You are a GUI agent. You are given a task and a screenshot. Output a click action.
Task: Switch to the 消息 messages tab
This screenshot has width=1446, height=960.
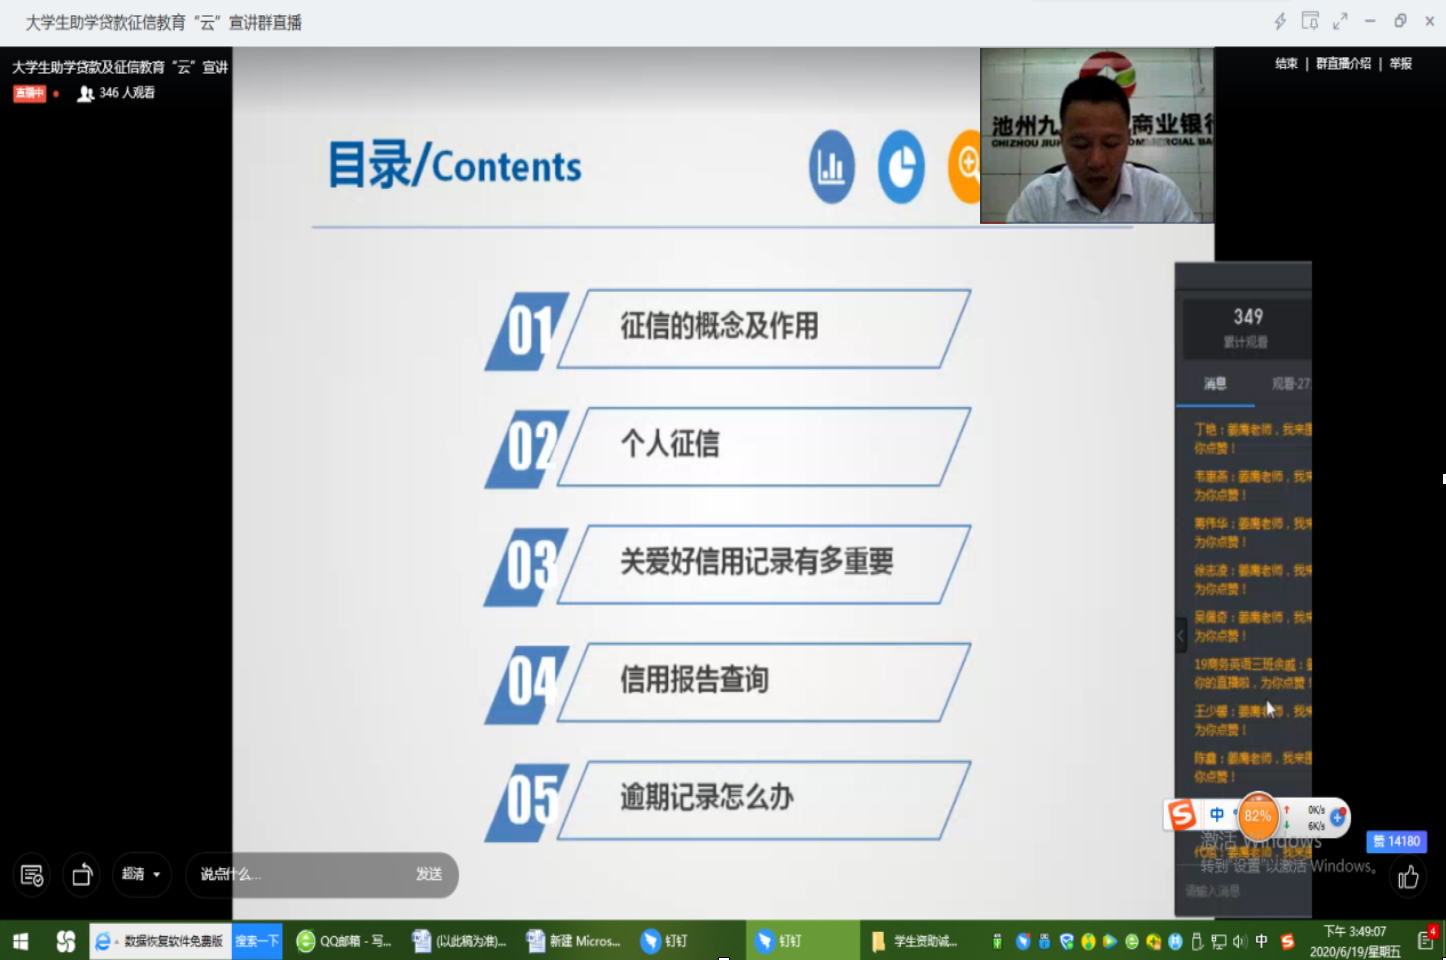1215,384
